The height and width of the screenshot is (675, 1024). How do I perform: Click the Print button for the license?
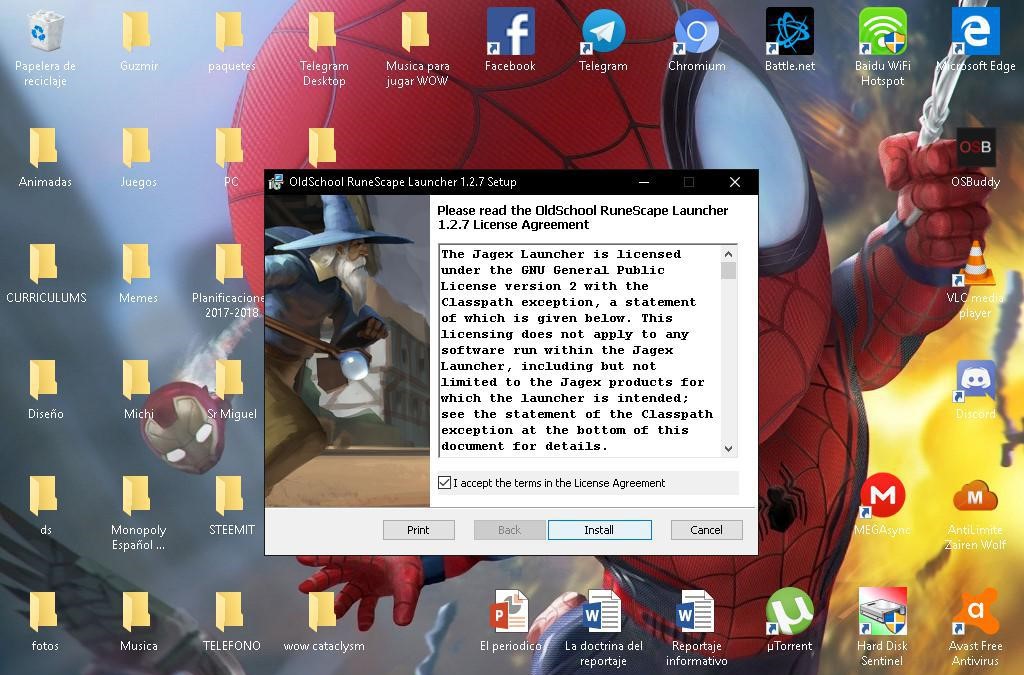point(418,530)
